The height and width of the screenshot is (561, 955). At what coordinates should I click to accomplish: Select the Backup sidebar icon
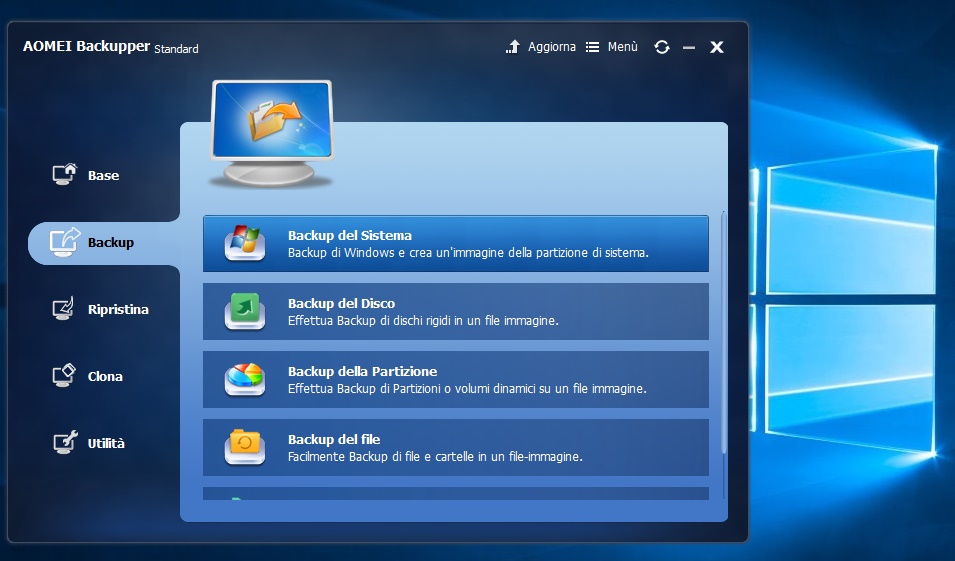pyautogui.click(x=65, y=242)
